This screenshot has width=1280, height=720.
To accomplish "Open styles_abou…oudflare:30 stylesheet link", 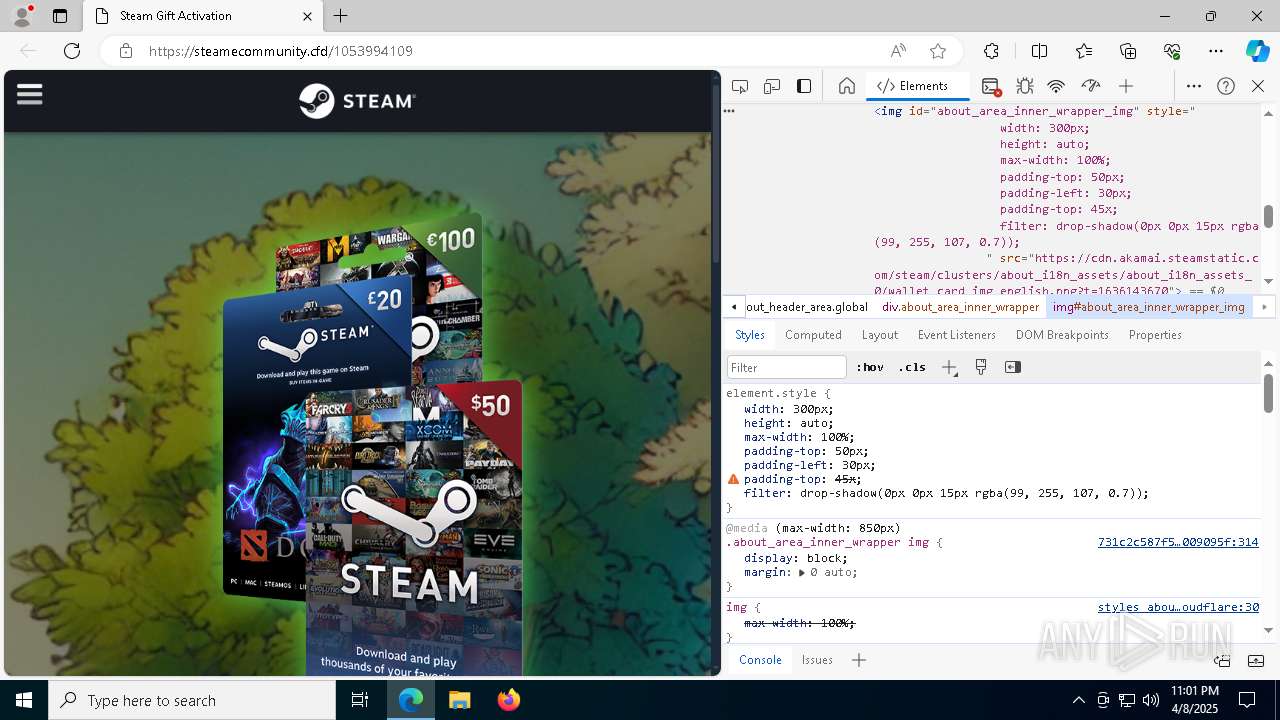I will coord(1178,607).
